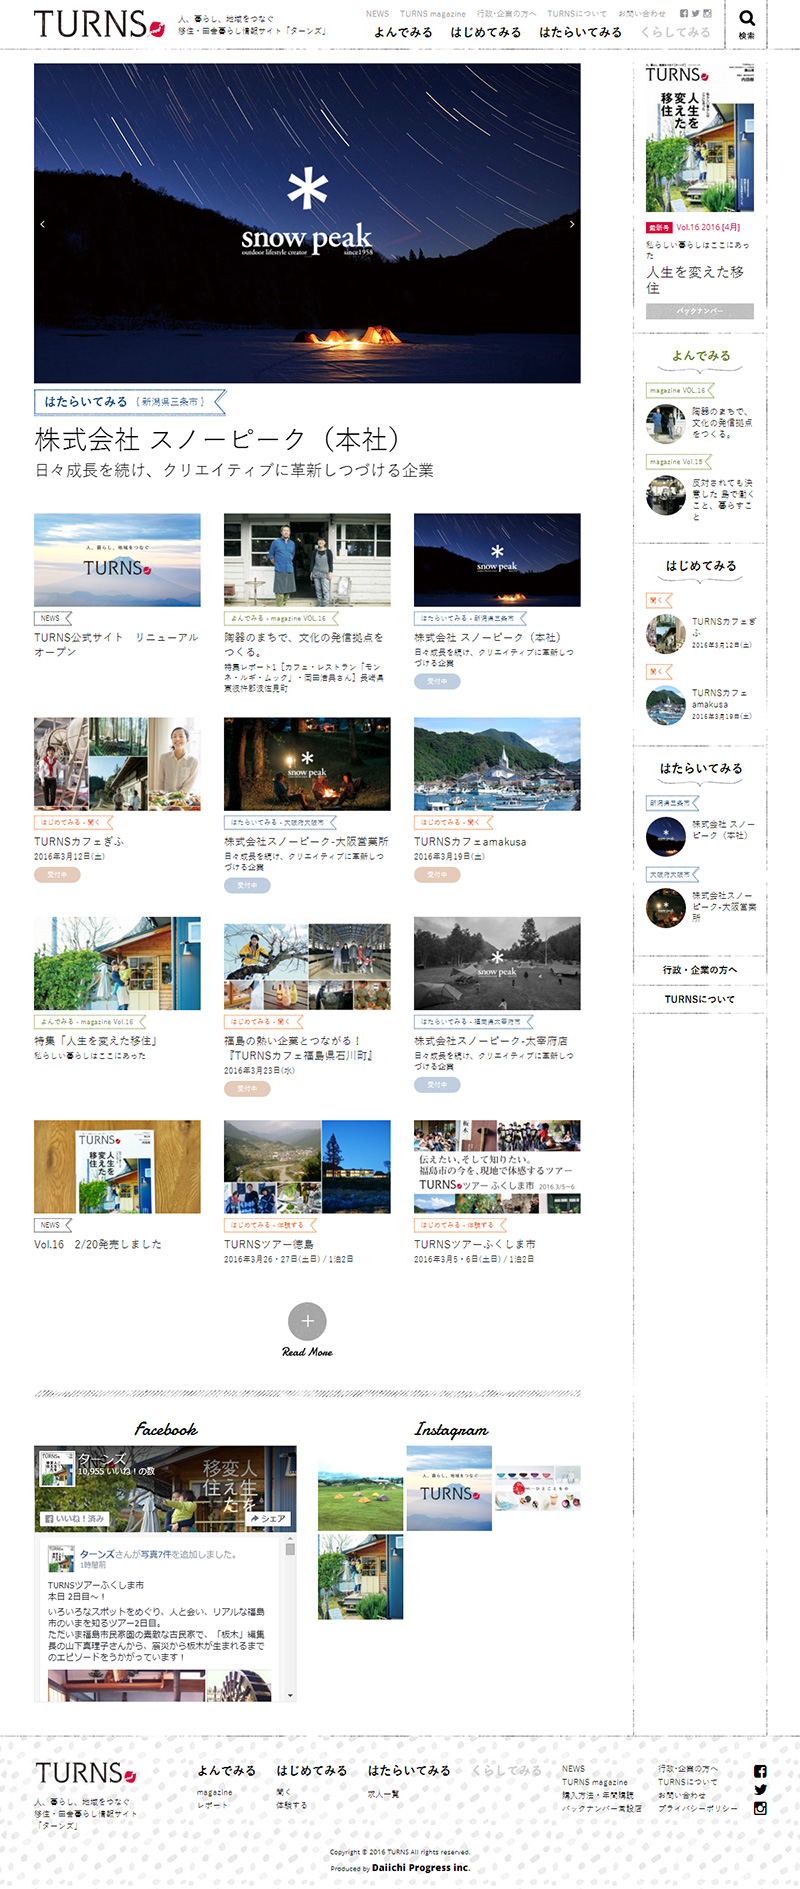
Task: Open footer link バックナンバー取扱店
Action: 602,1808
